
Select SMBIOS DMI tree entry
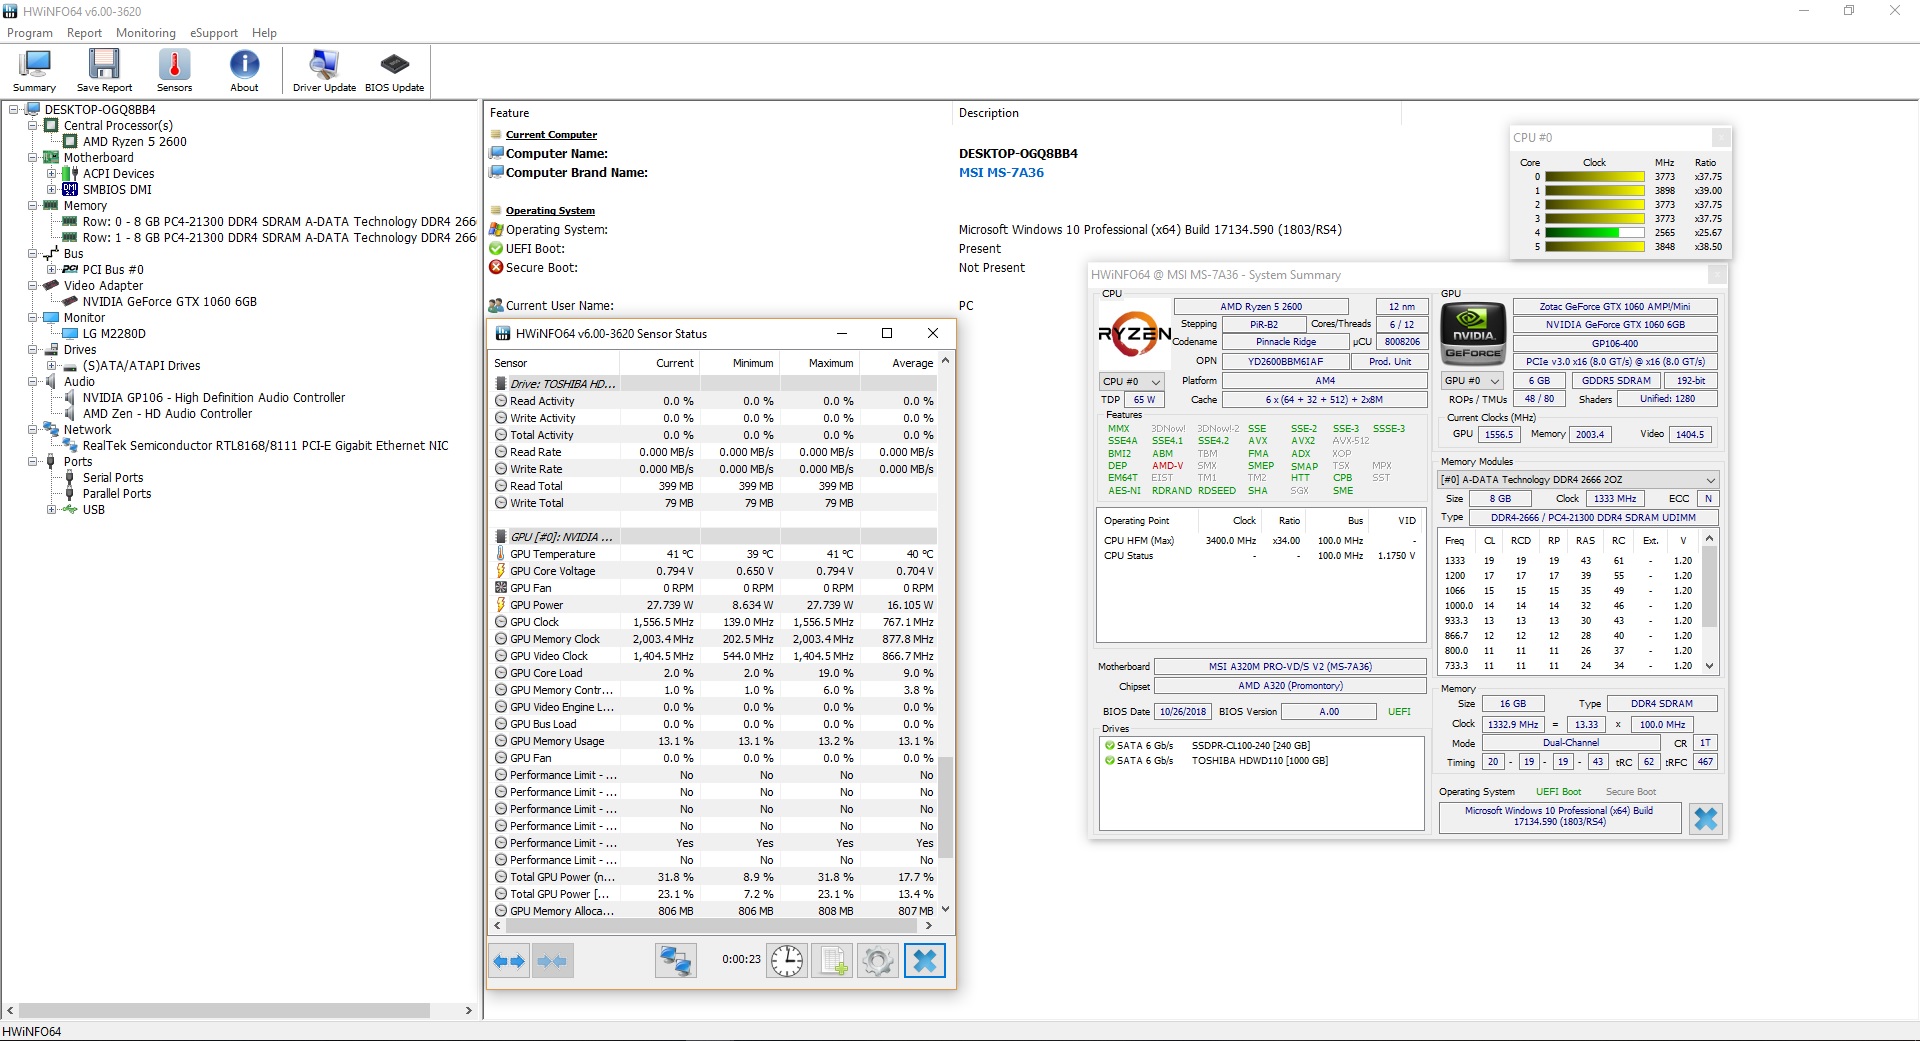[117, 190]
